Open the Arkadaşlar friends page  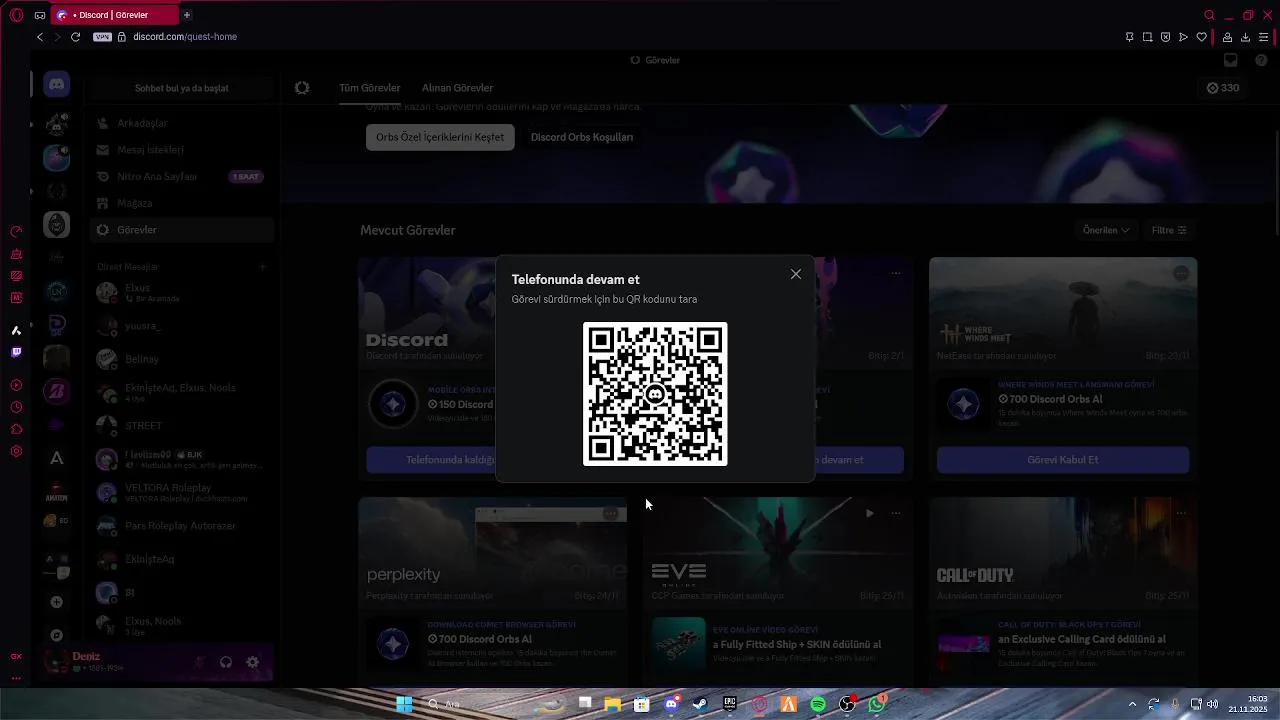[181, 123]
